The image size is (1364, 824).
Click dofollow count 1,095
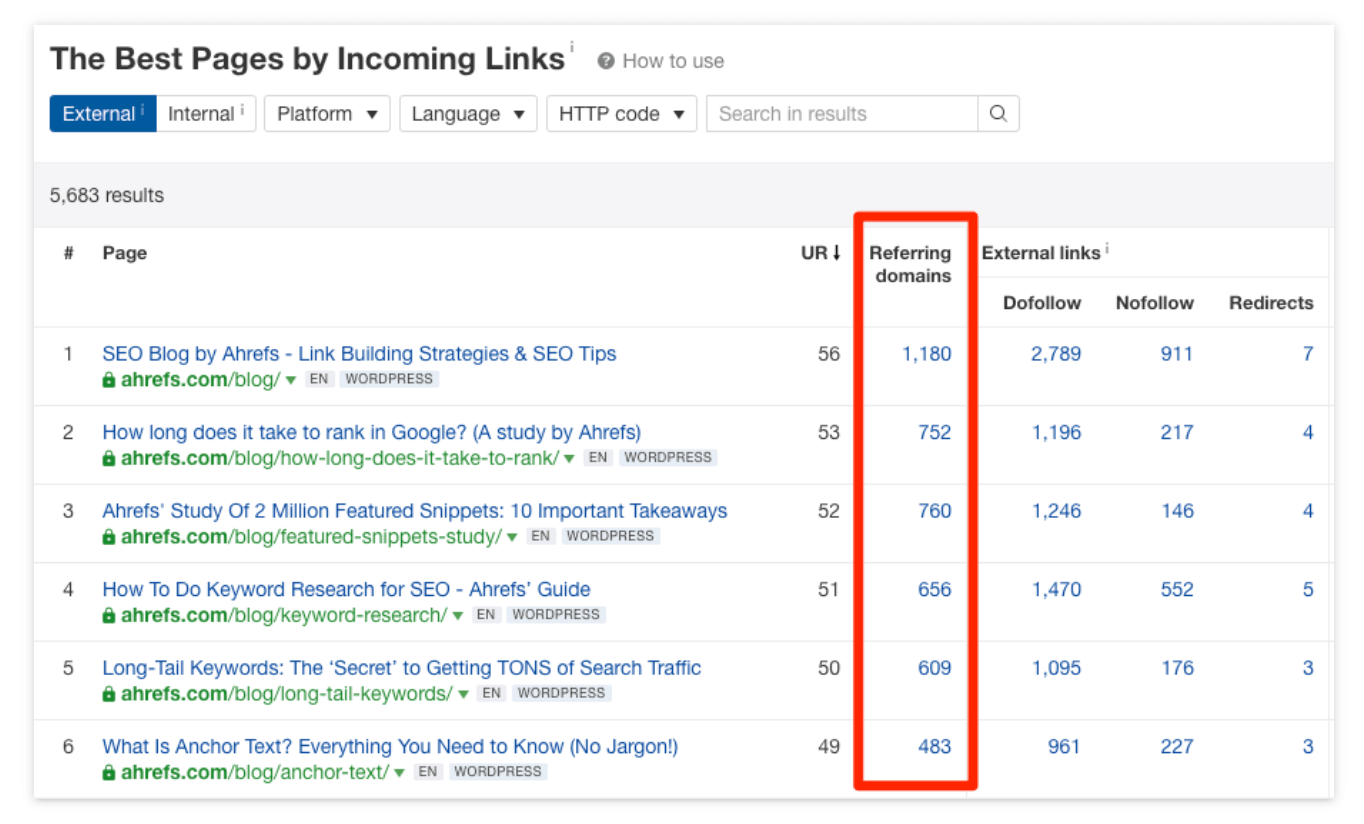pos(1057,668)
